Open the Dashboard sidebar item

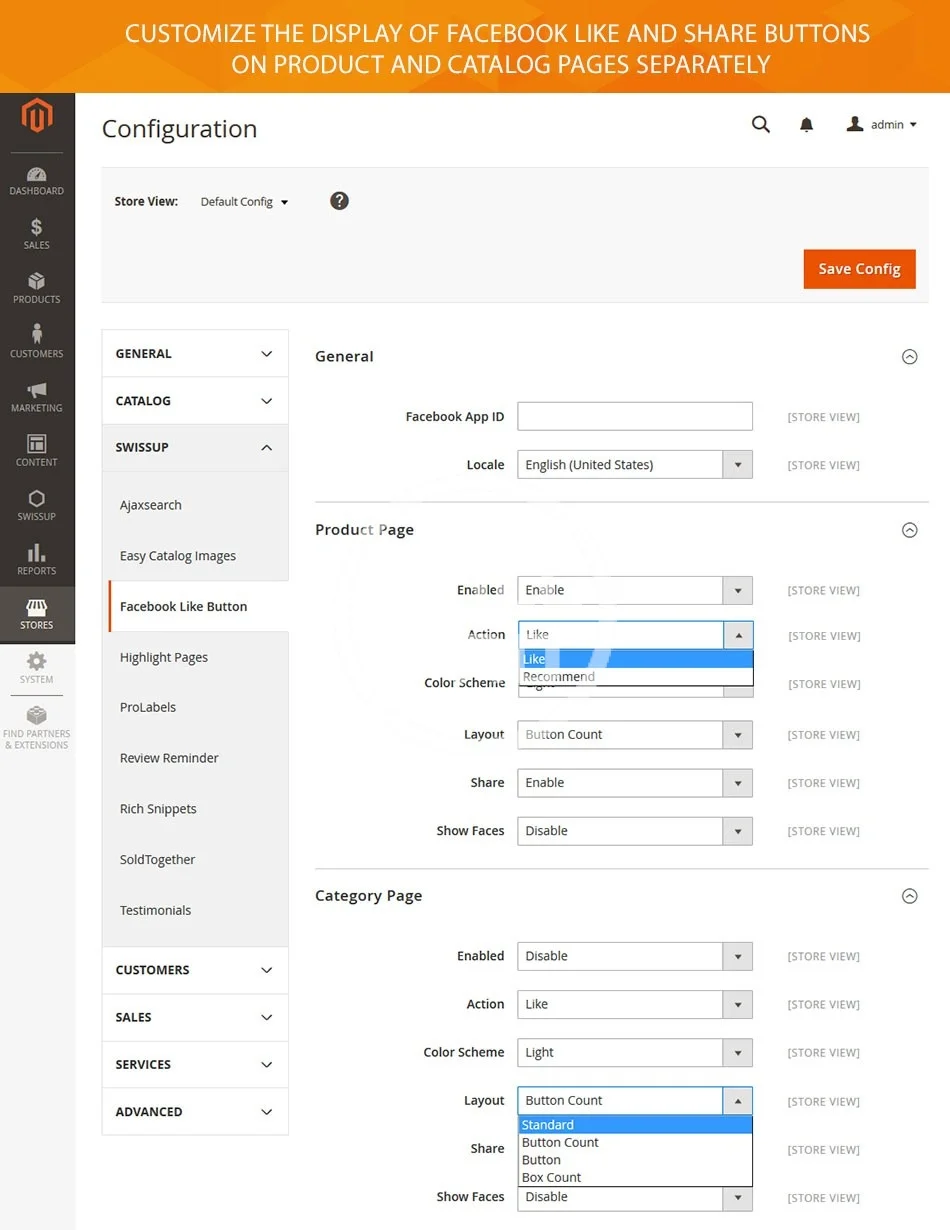pyautogui.click(x=37, y=180)
